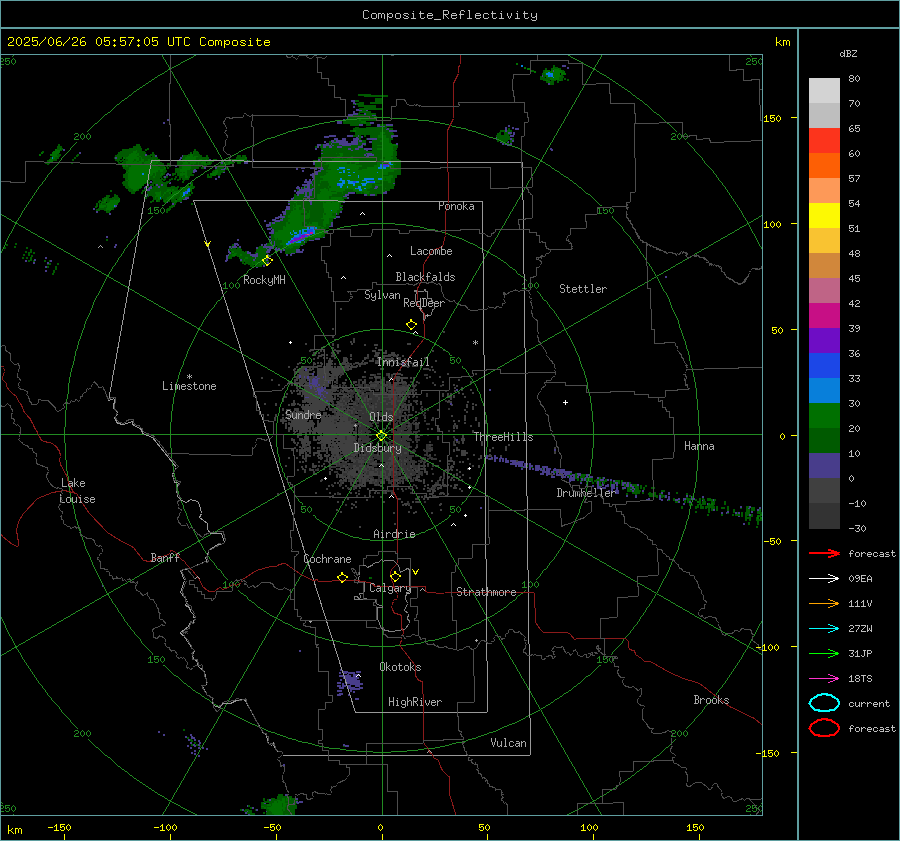This screenshot has width=900, height=841.
Task: Select the 65 dBZ red color swatch
Action: [x=824, y=140]
